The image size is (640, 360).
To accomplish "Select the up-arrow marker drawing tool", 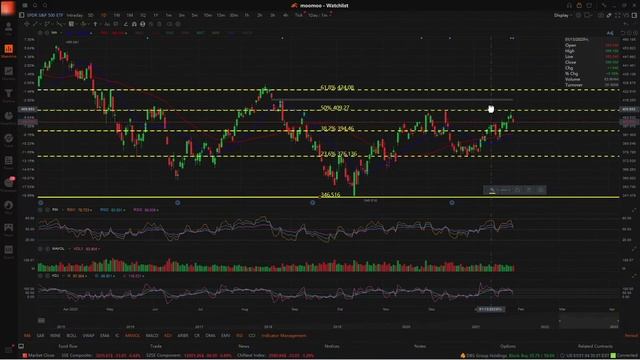I will click(95, 24).
